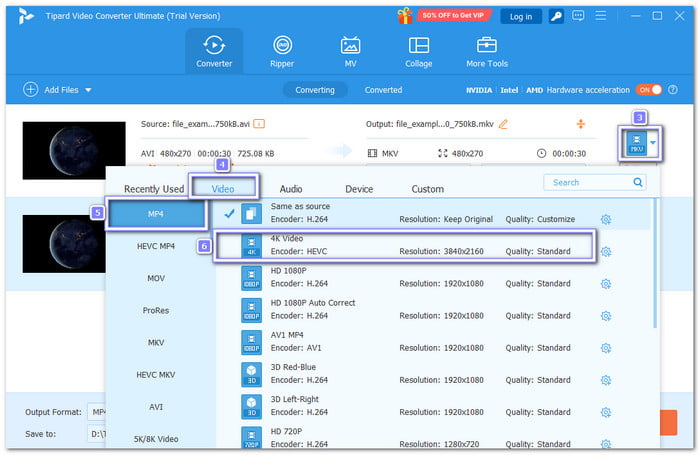
Task: Select MP4 format category
Action: click(x=156, y=214)
